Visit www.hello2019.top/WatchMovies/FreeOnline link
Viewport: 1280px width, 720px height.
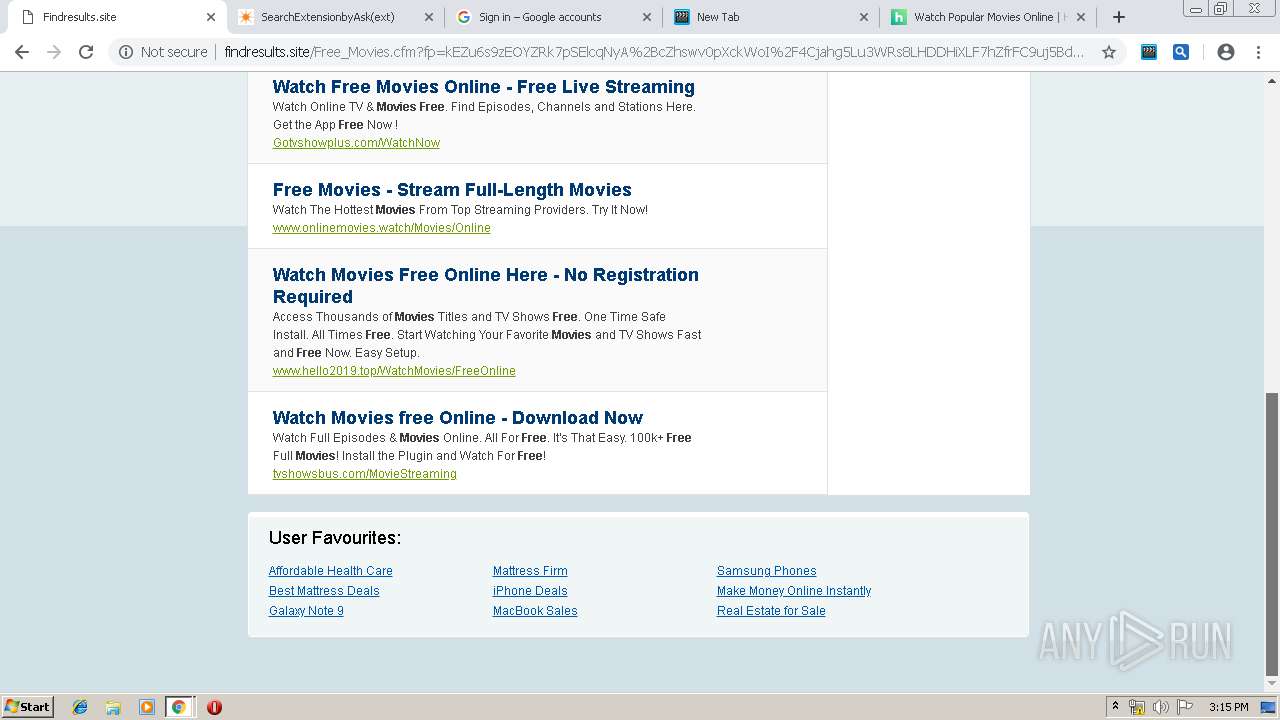(394, 371)
